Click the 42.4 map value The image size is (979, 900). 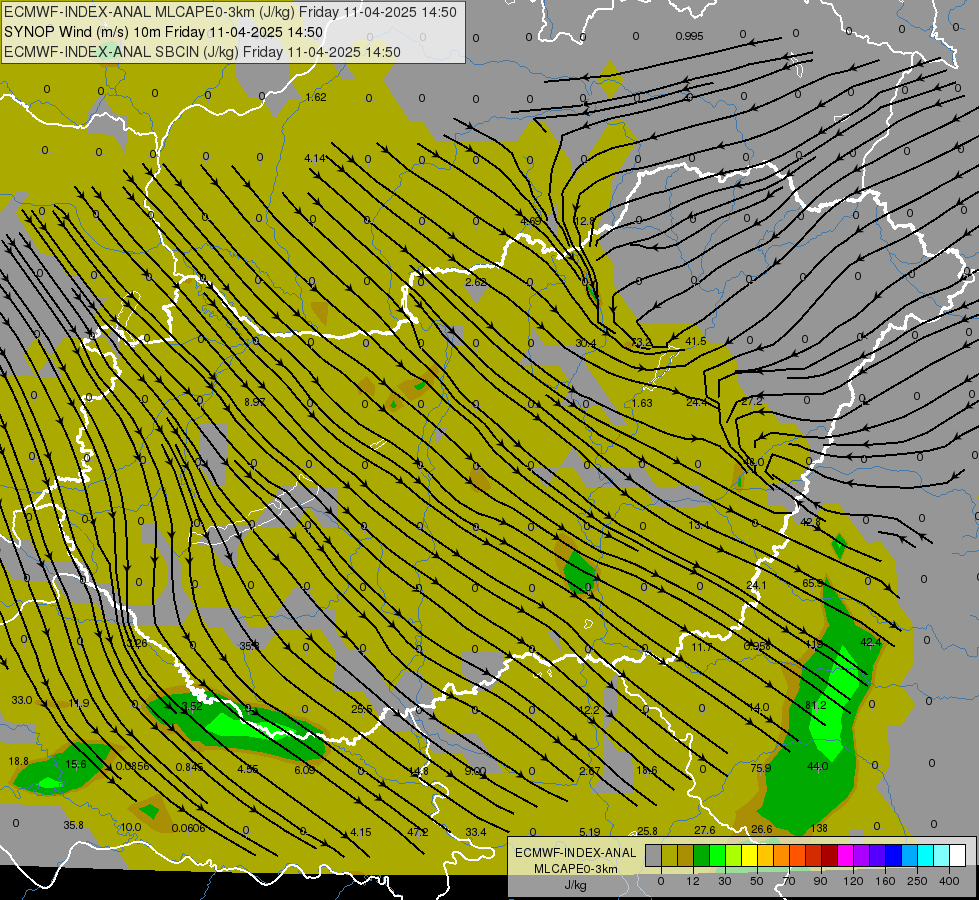coord(870,642)
